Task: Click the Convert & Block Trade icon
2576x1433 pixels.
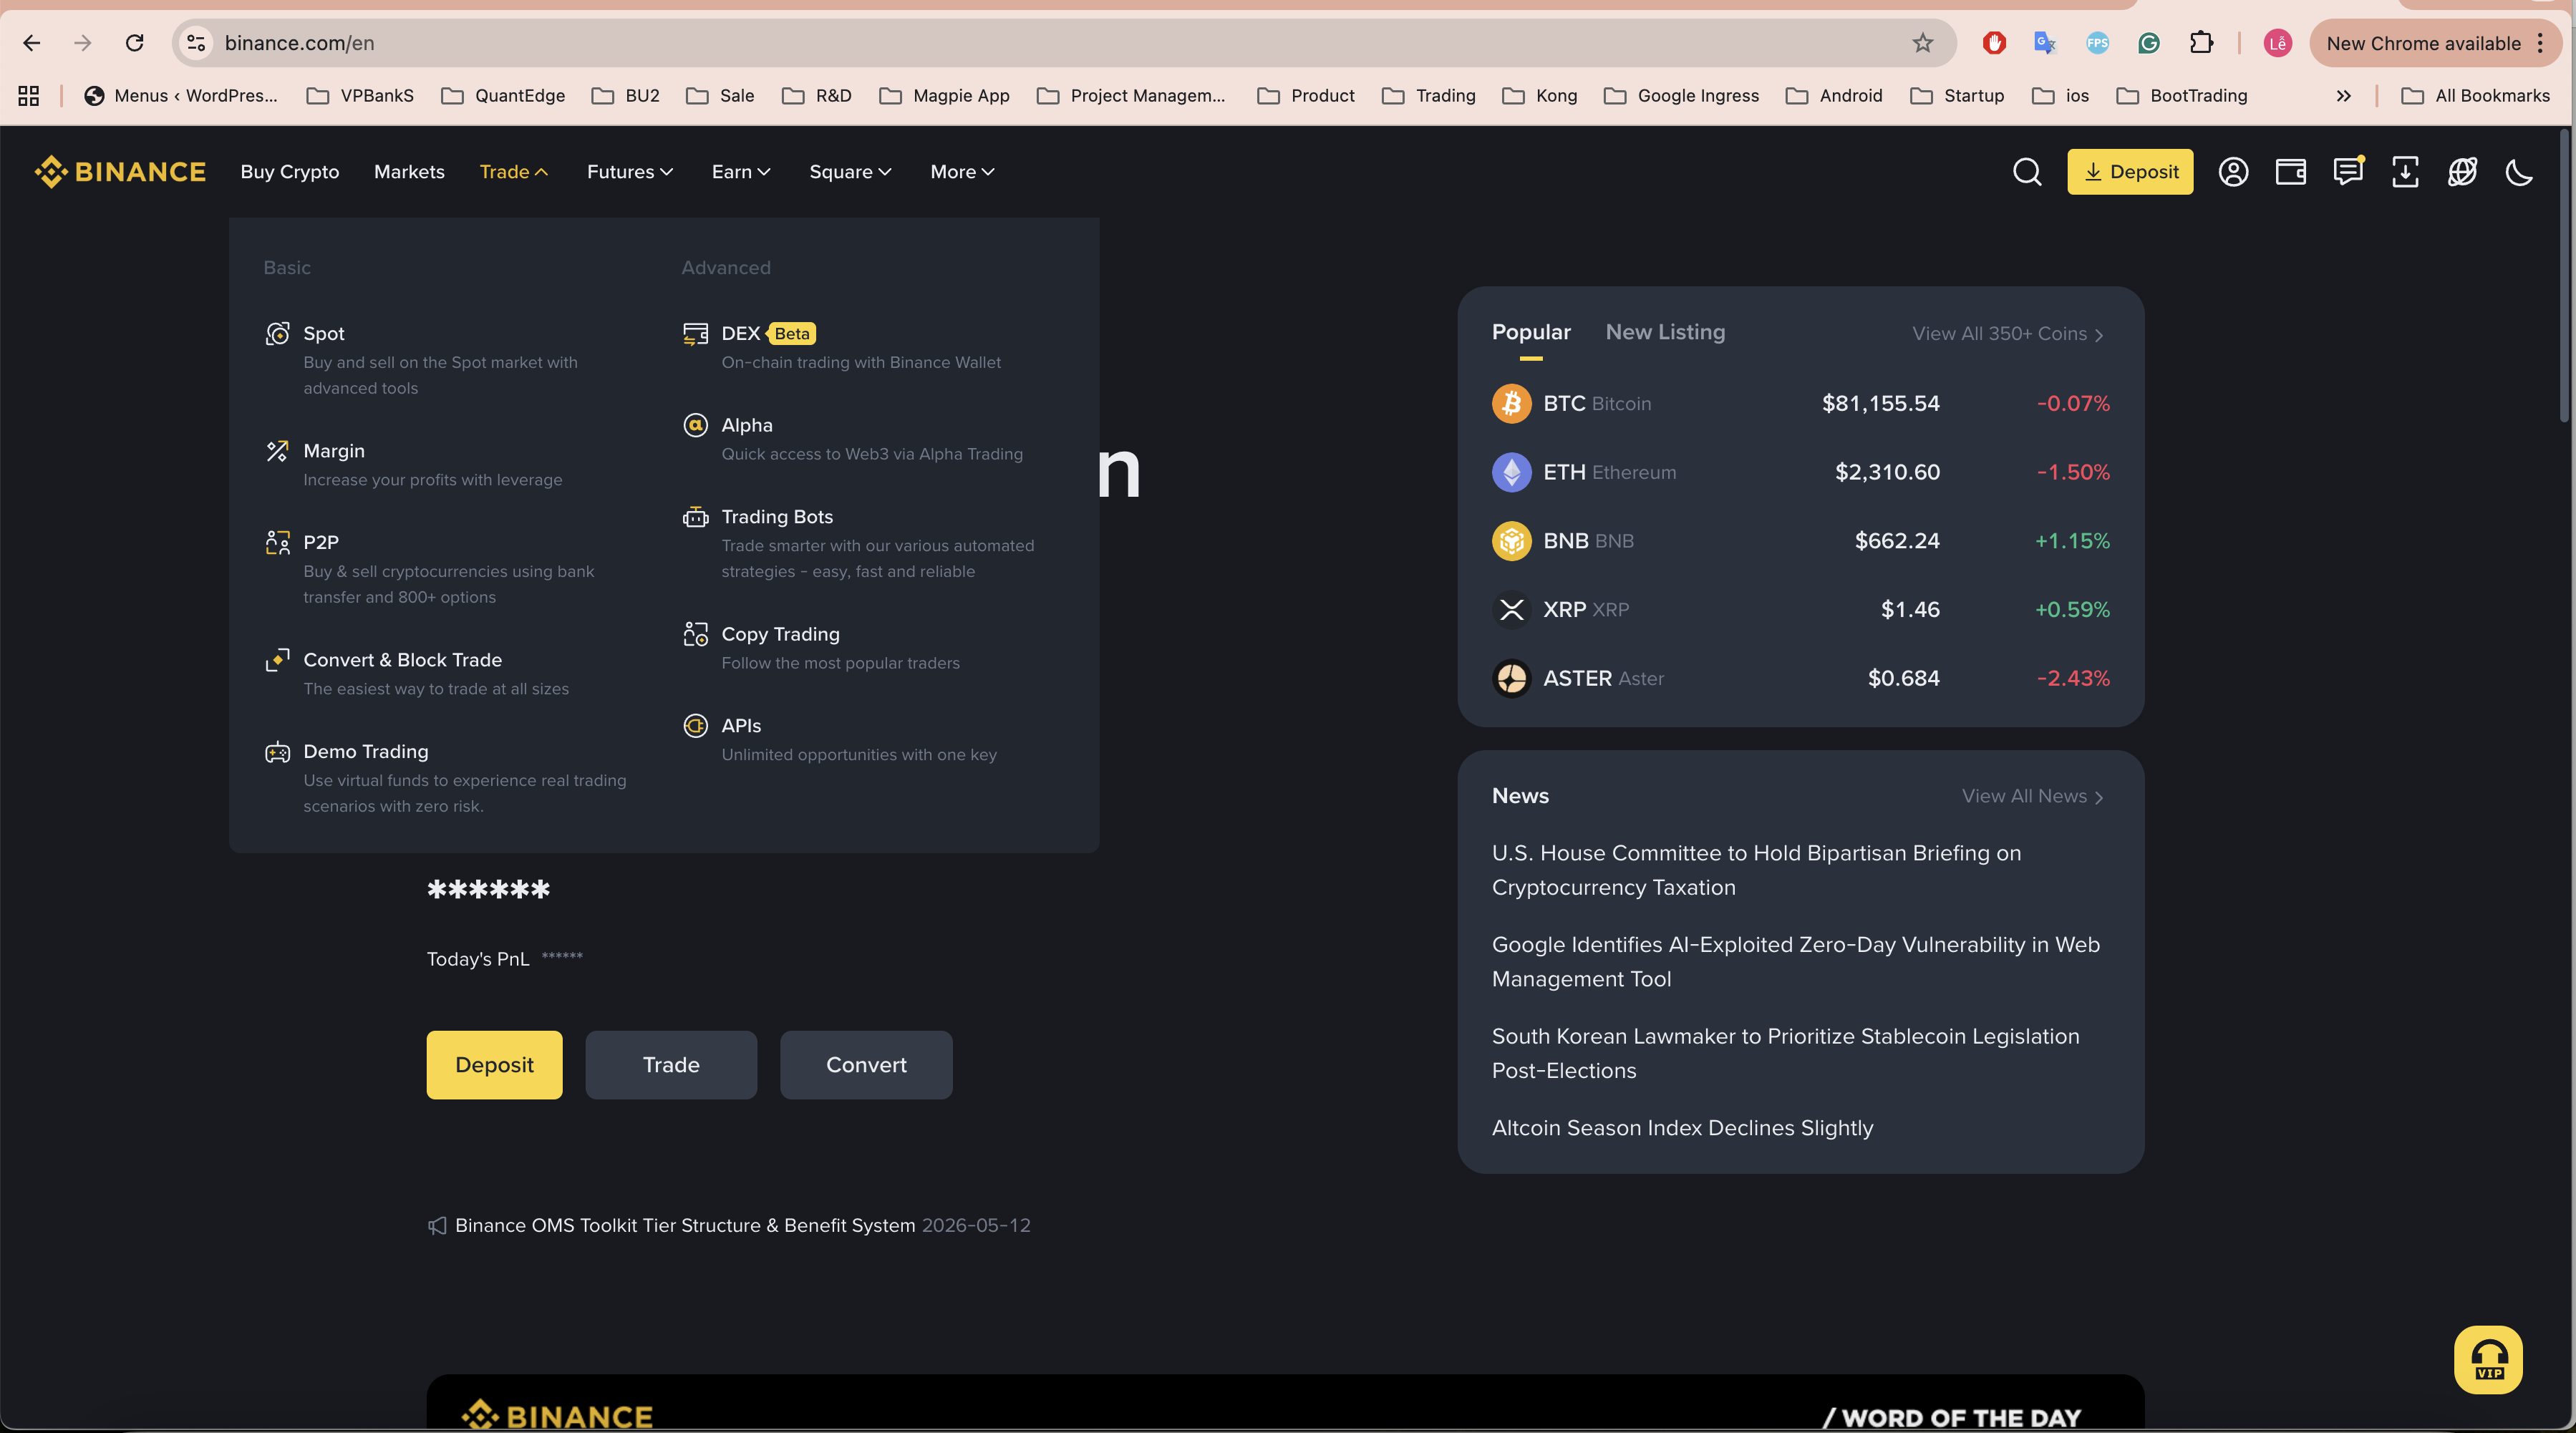Action: pos(277,660)
